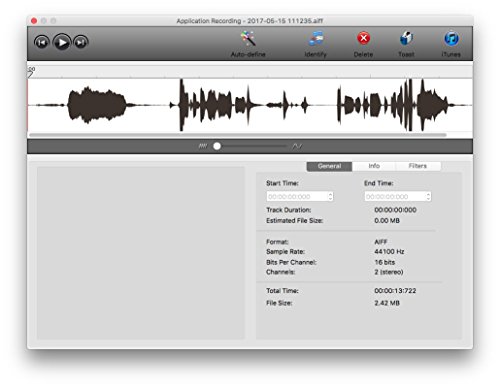Click the waveform zoom slider knob
500x388 pixels.
(217, 146)
